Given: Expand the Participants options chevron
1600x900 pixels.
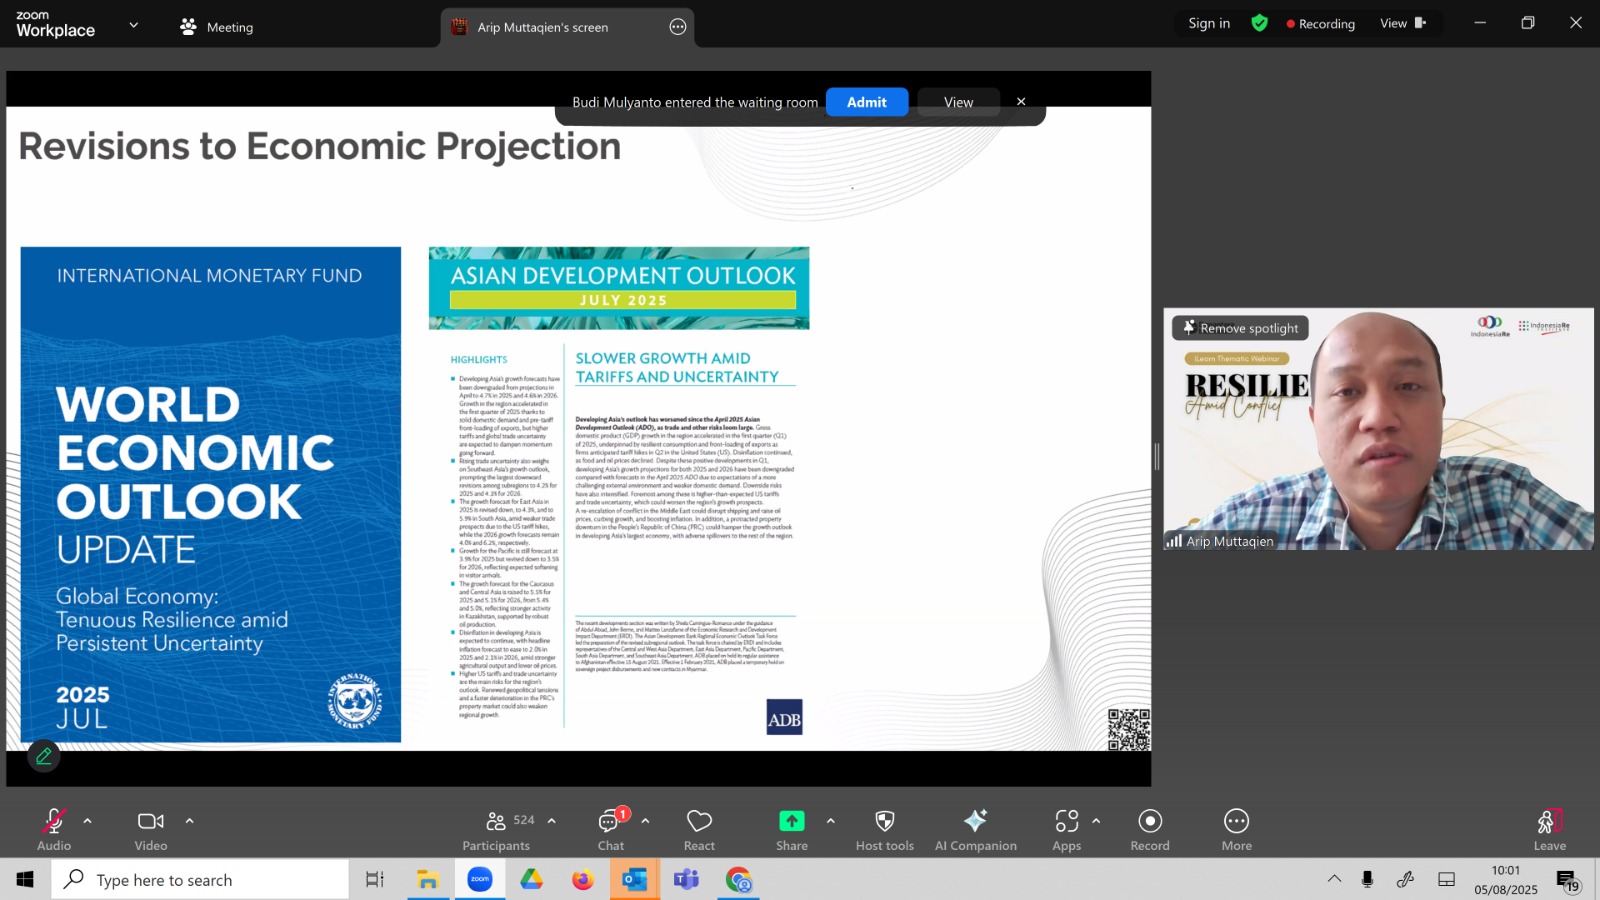Looking at the screenshot, I should (x=551, y=821).
